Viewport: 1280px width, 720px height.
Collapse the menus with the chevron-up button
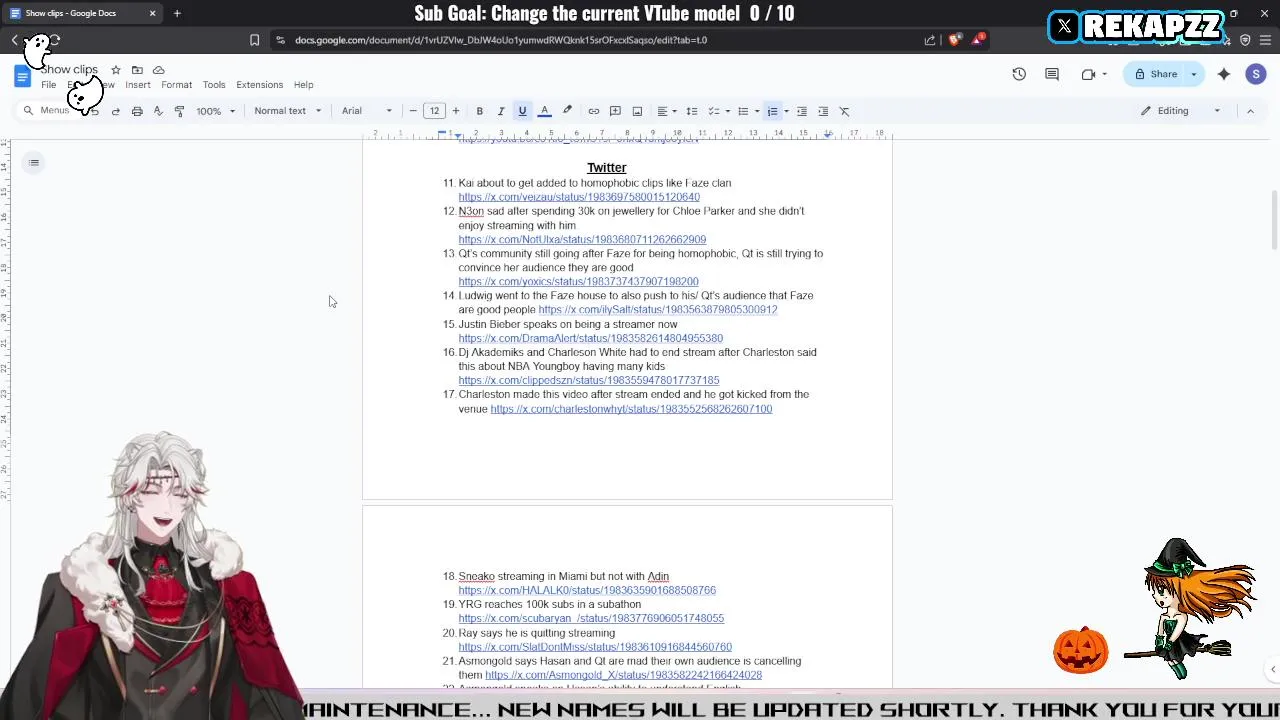pyautogui.click(x=1250, y=111)
